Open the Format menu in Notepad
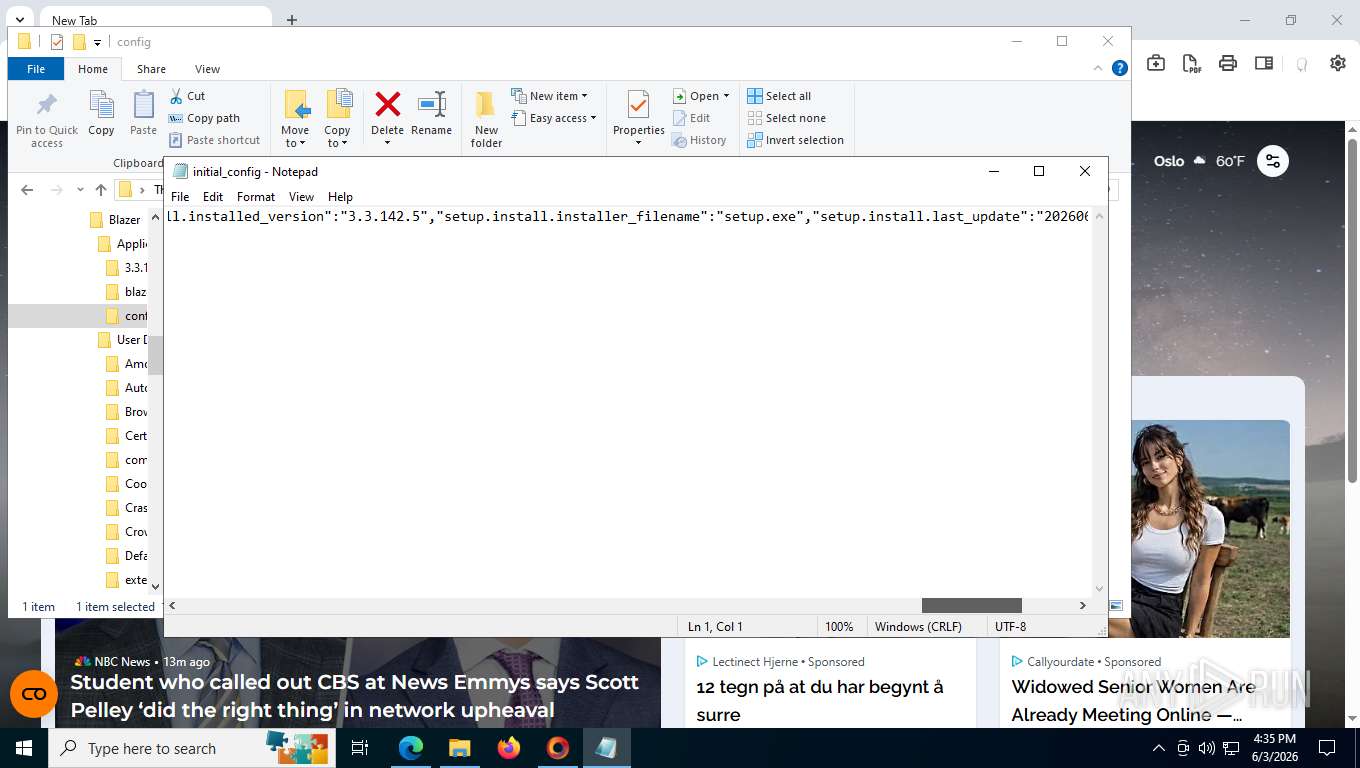This screenshot has height=768, width=1360. pyautogui.click(x=256, y=197)
